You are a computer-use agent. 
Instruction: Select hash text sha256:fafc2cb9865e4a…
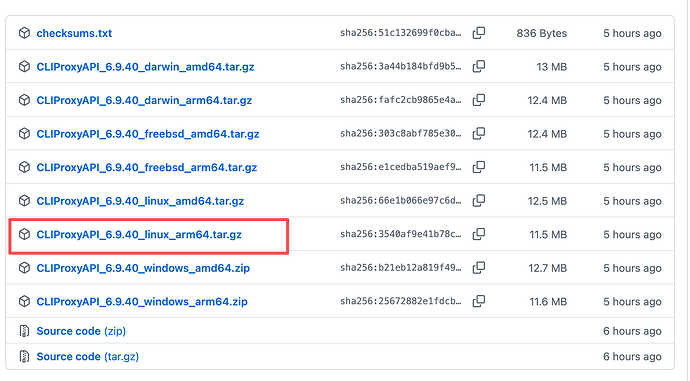[401, 100]
